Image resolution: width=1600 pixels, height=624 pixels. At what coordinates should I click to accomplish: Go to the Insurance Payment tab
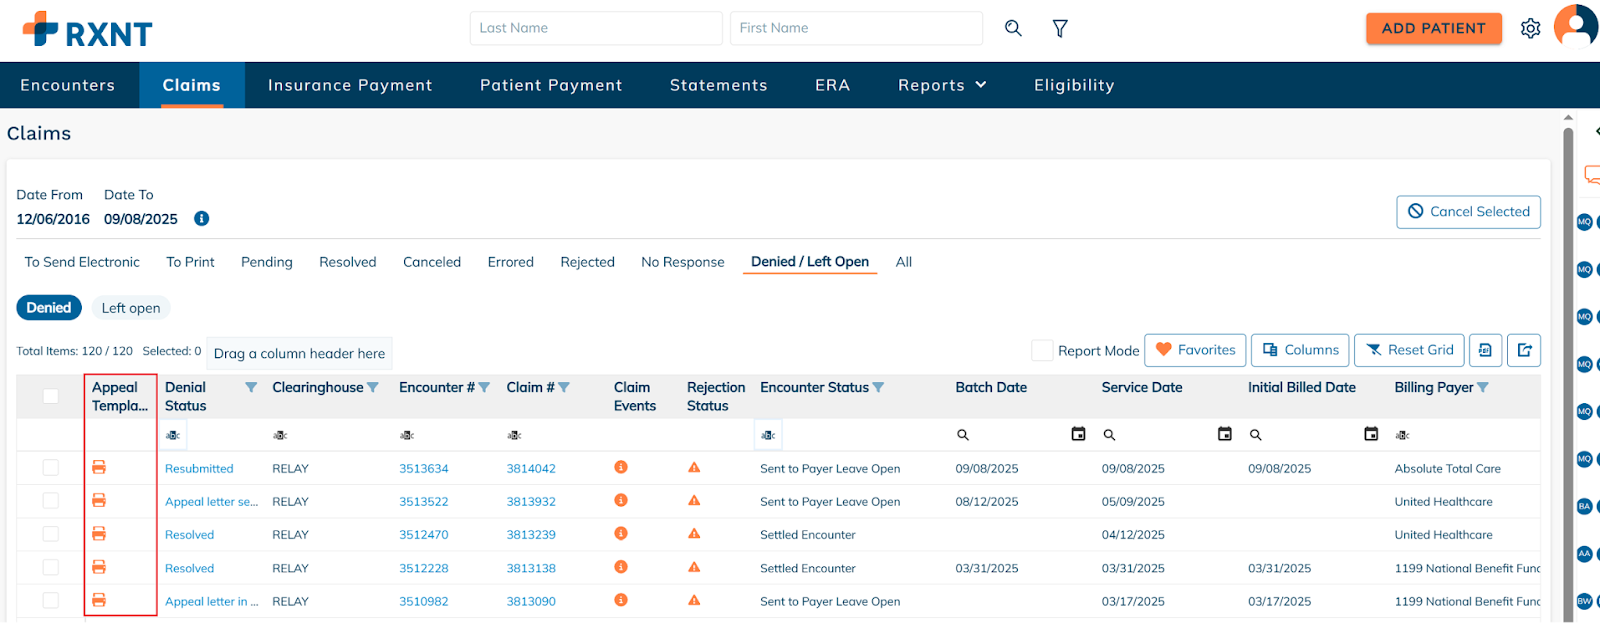coord(350,85)
